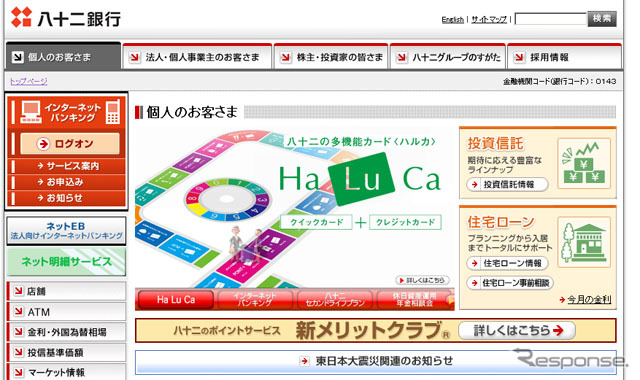Viewport: 640px width, 380px height.
Task: Open the 今月の金利 link
Action: click(589, 300)
